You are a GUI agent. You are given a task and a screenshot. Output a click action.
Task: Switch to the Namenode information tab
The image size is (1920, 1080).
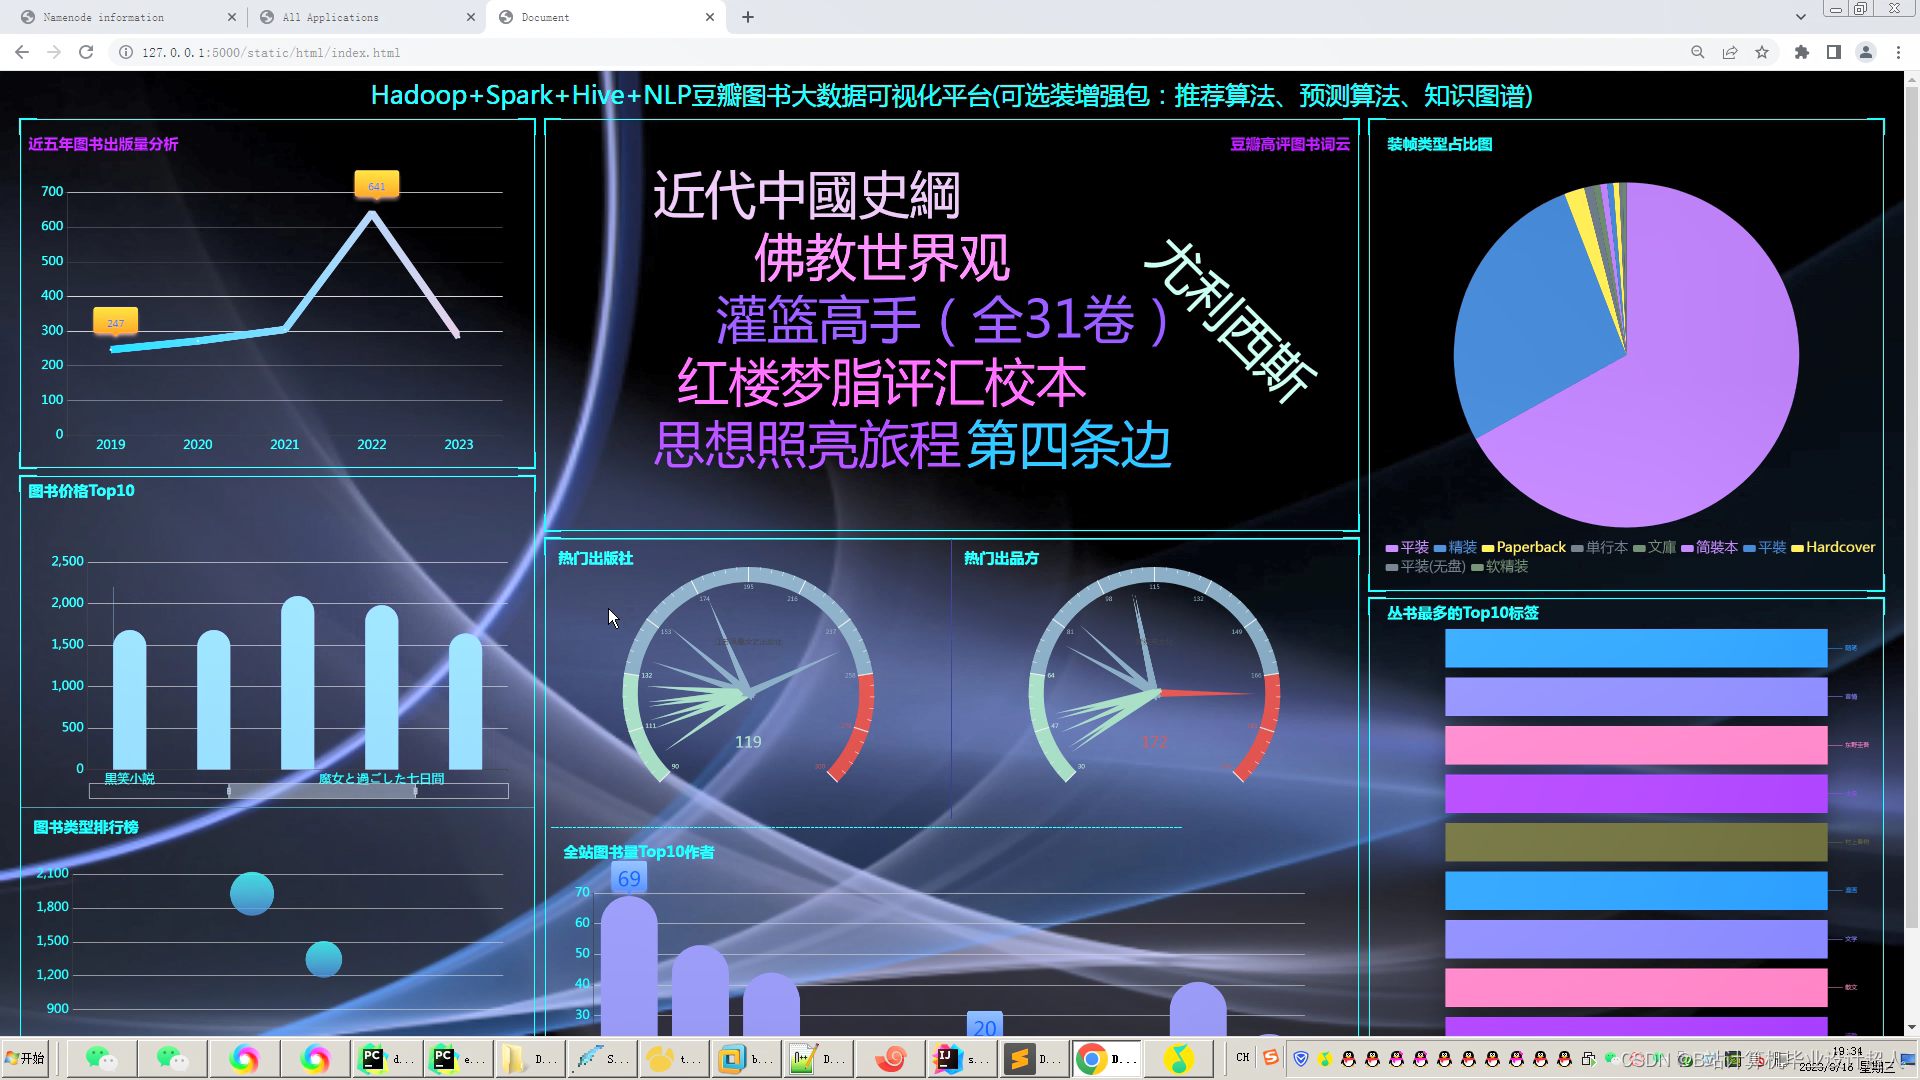pyautogui.click(x=104, y=17)
